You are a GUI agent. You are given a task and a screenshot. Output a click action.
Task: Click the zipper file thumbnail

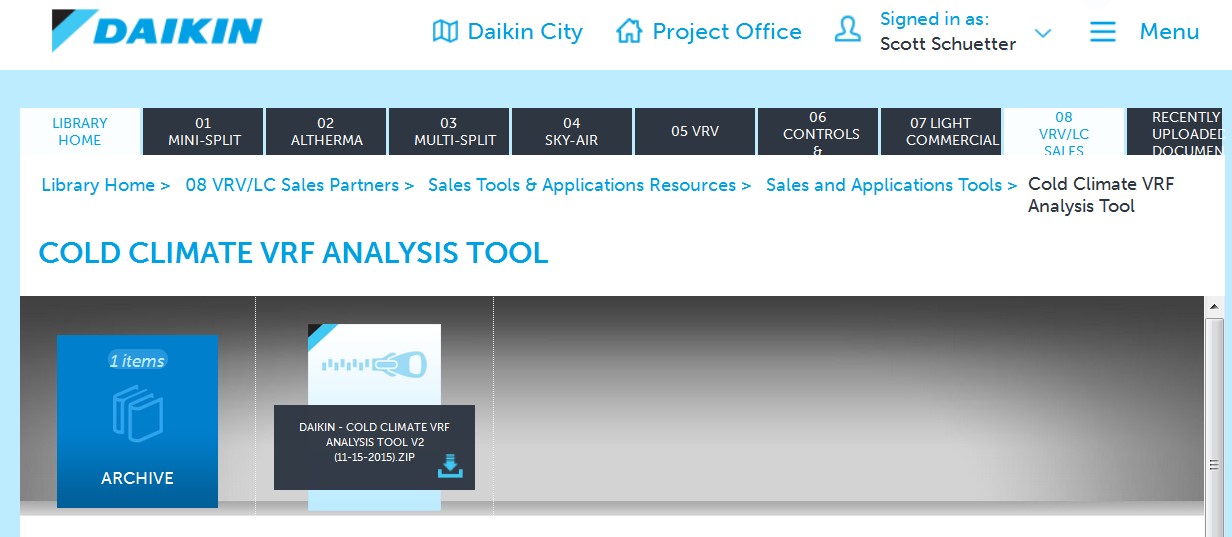click(374, 365)
